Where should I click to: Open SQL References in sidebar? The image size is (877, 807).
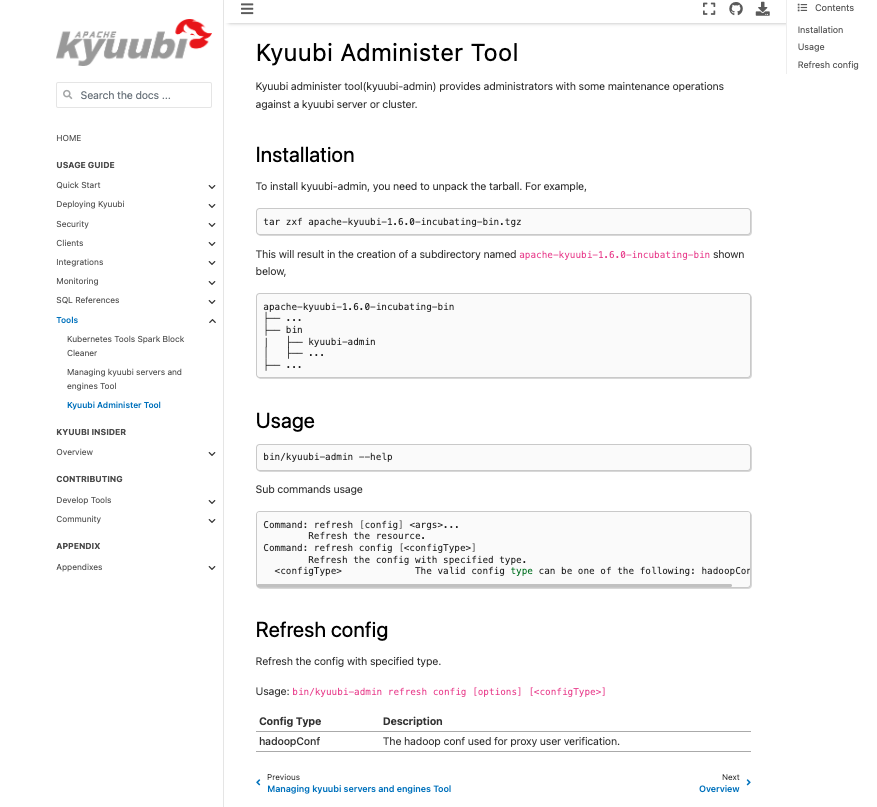(88, 300)
